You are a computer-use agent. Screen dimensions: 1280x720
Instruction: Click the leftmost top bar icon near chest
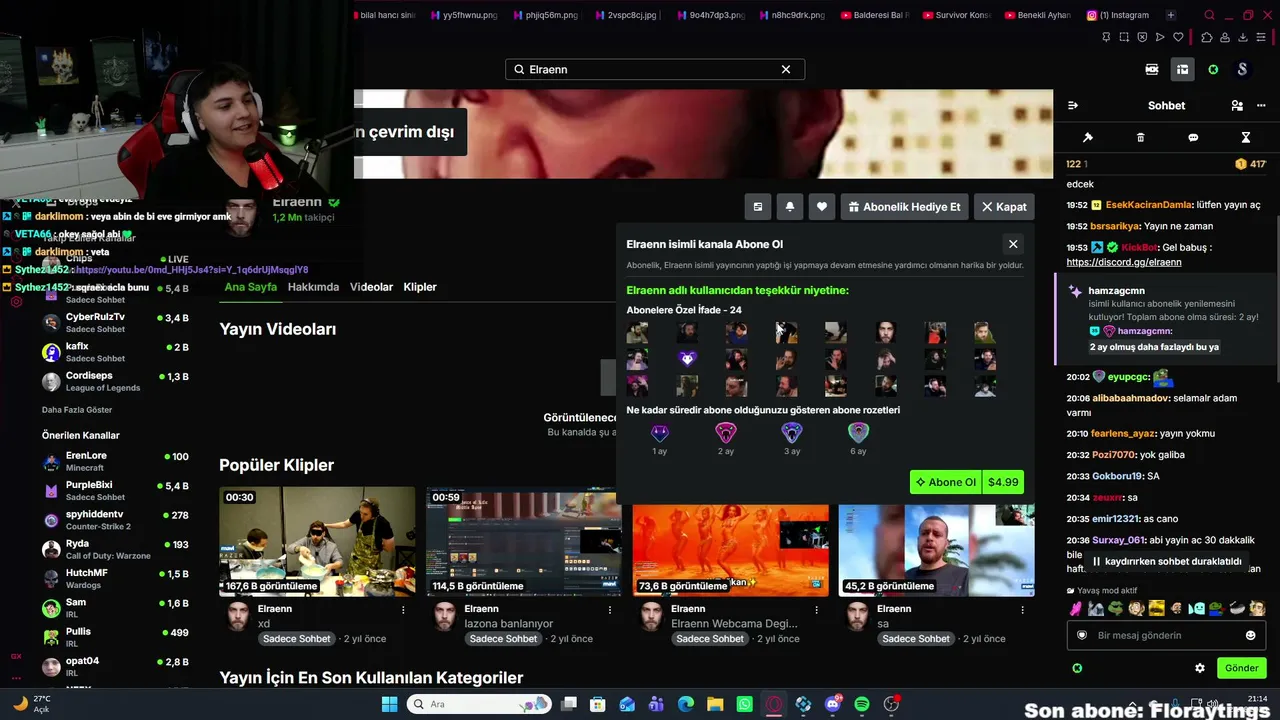click(x=1152, y=69)
